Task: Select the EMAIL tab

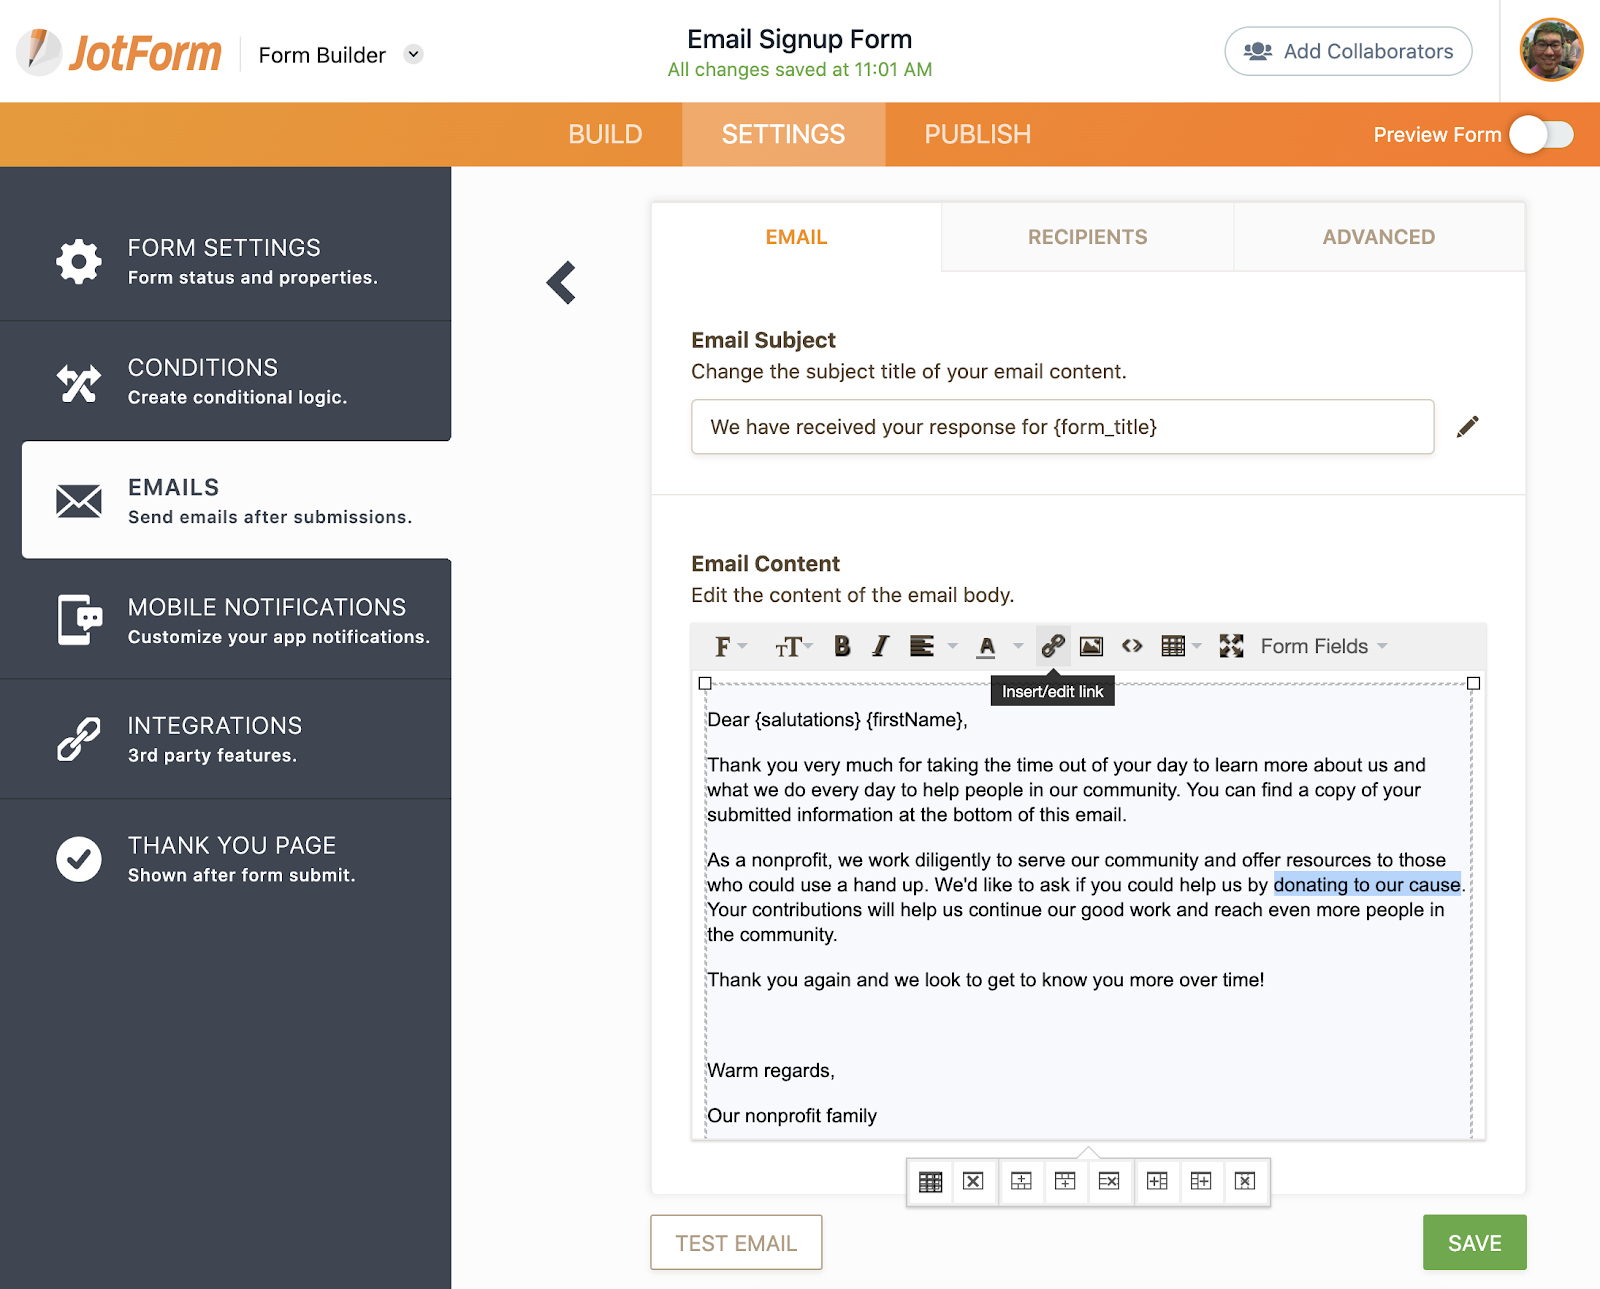Action: pos(796,237)
